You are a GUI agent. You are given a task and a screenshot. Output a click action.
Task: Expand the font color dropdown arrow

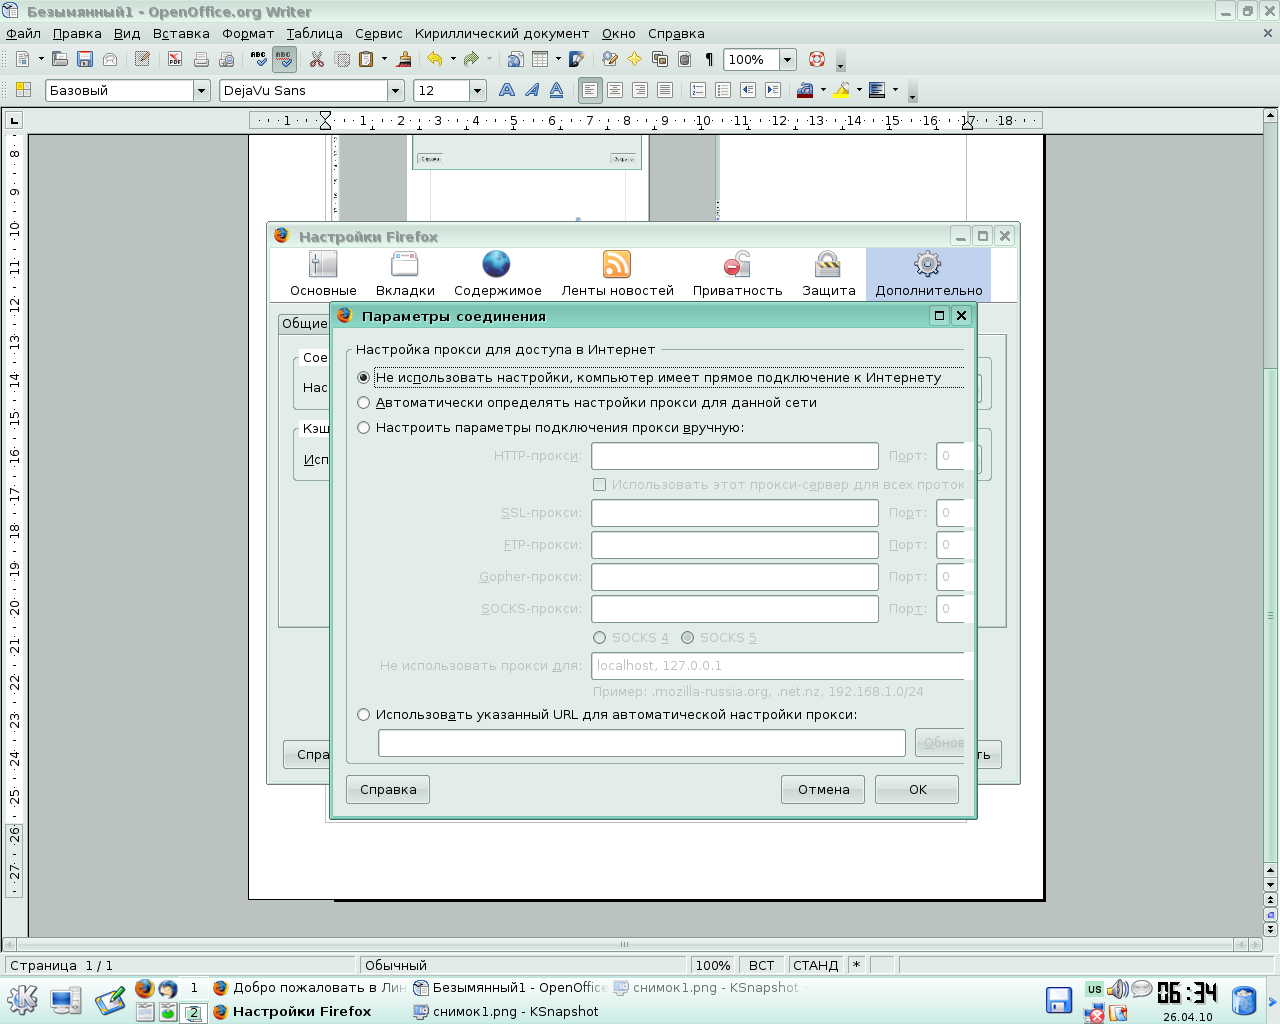(823, 90)
